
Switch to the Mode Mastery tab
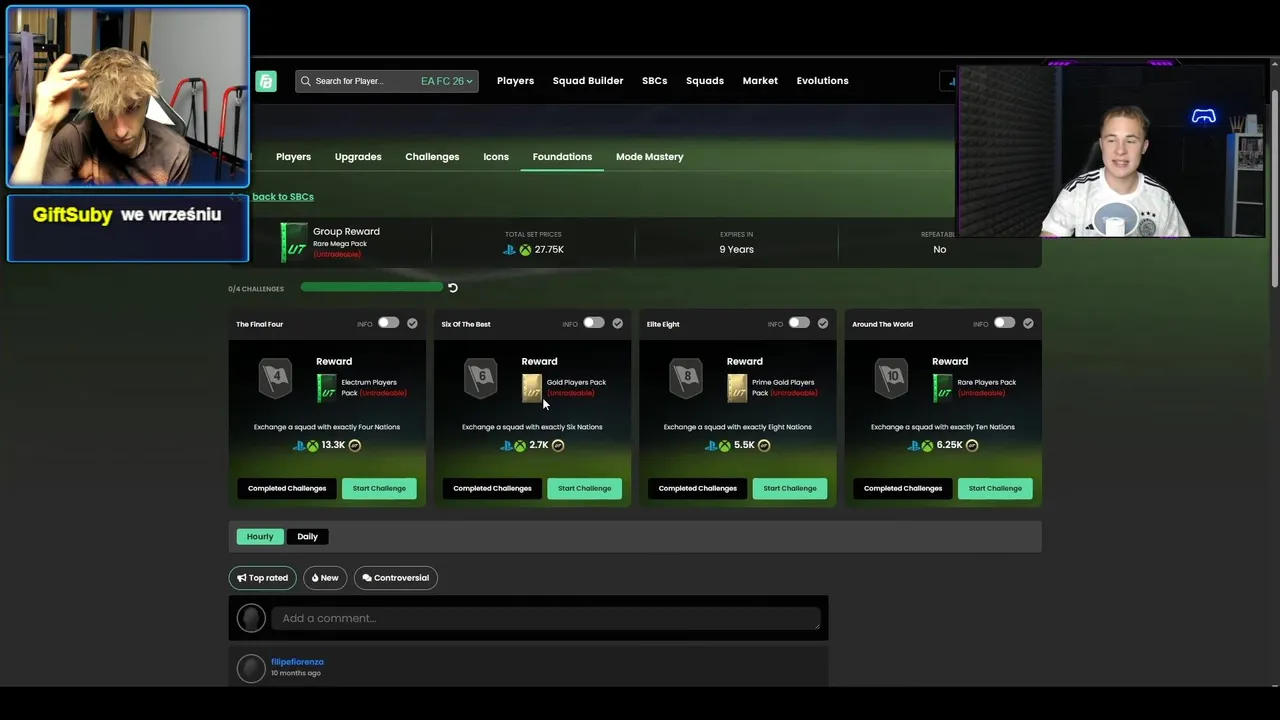click(x=650, y=157)
